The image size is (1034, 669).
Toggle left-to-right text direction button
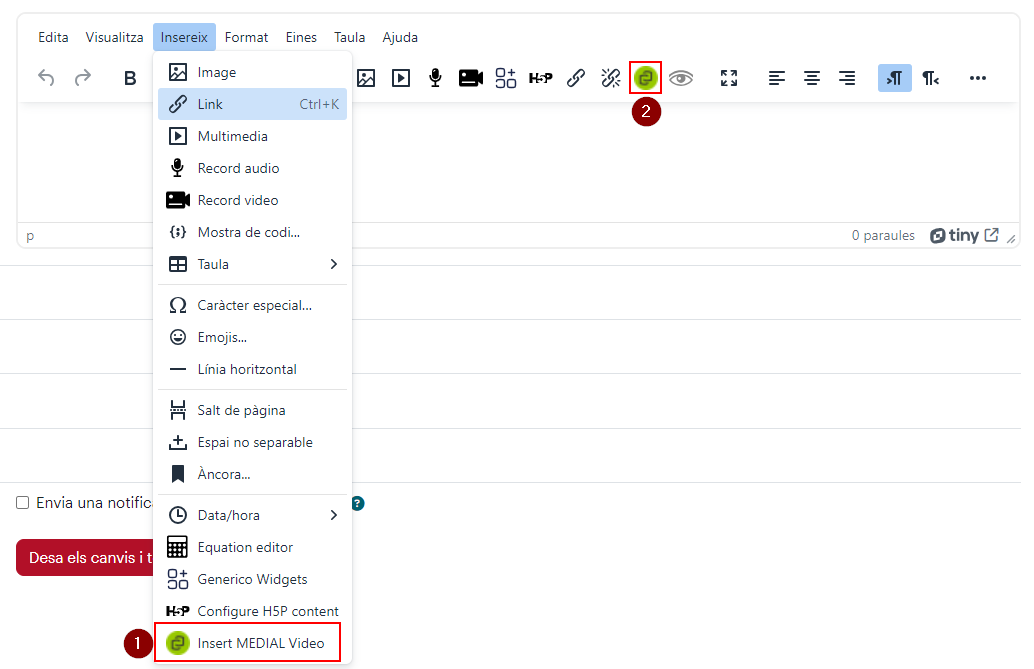(894, 78)
